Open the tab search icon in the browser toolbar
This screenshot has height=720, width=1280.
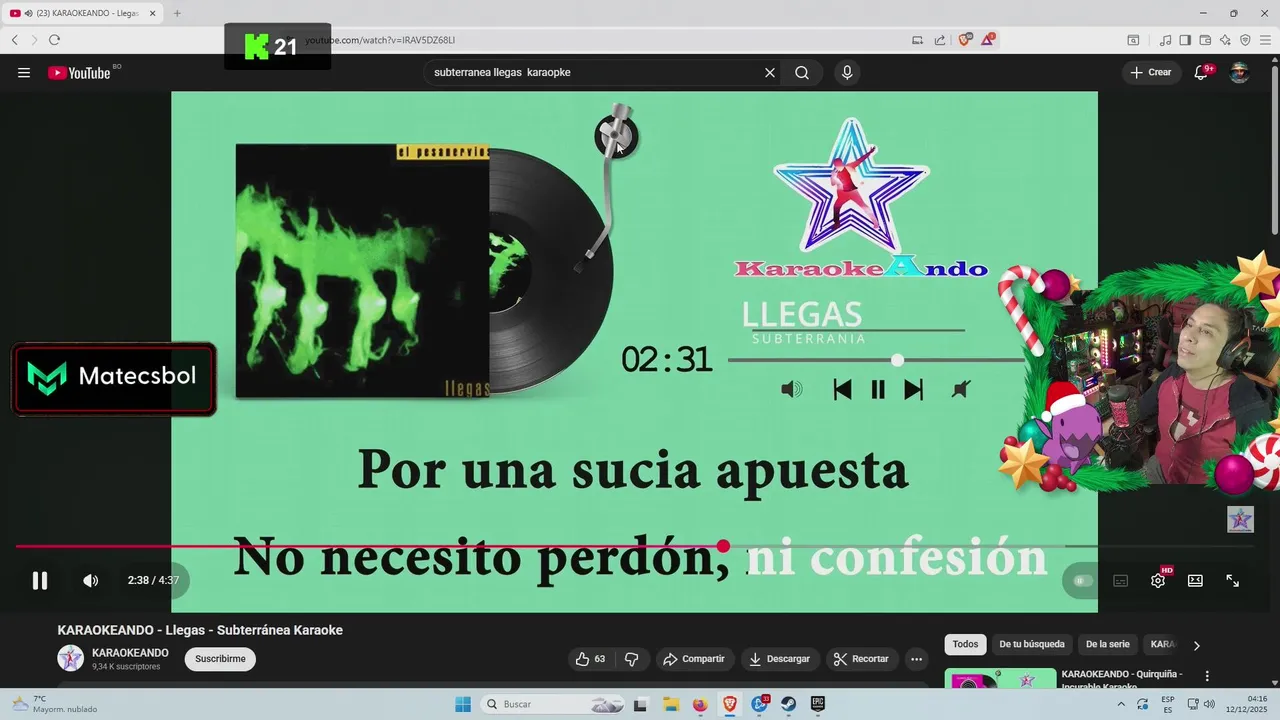1133,40
